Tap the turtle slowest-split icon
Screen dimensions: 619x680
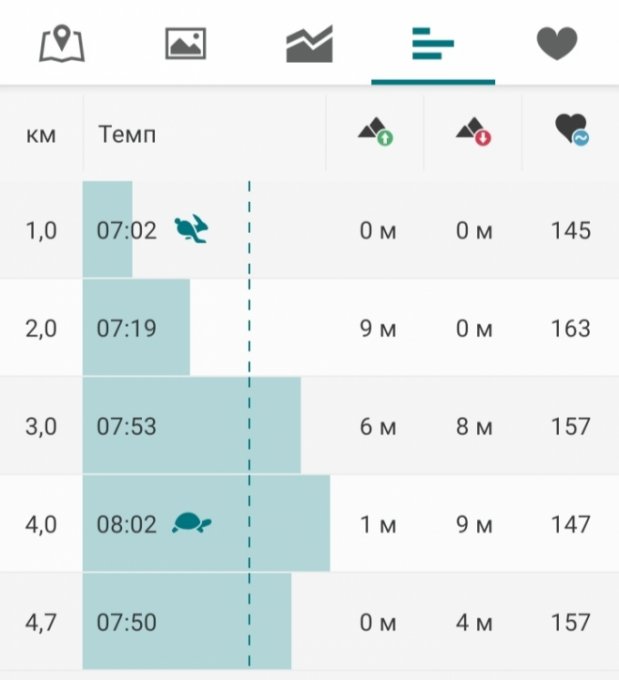[x=191, y=523]
